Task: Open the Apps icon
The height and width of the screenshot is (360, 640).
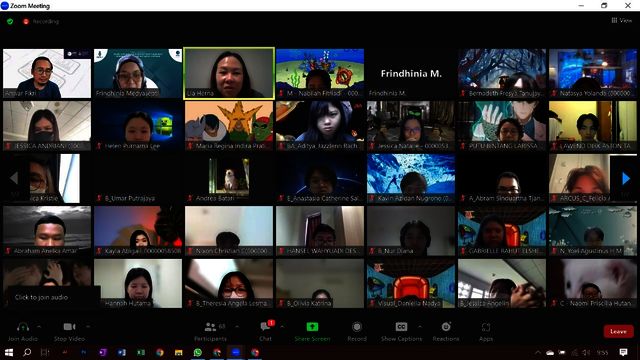Action: pyautogui.click(x=486, y=327)
